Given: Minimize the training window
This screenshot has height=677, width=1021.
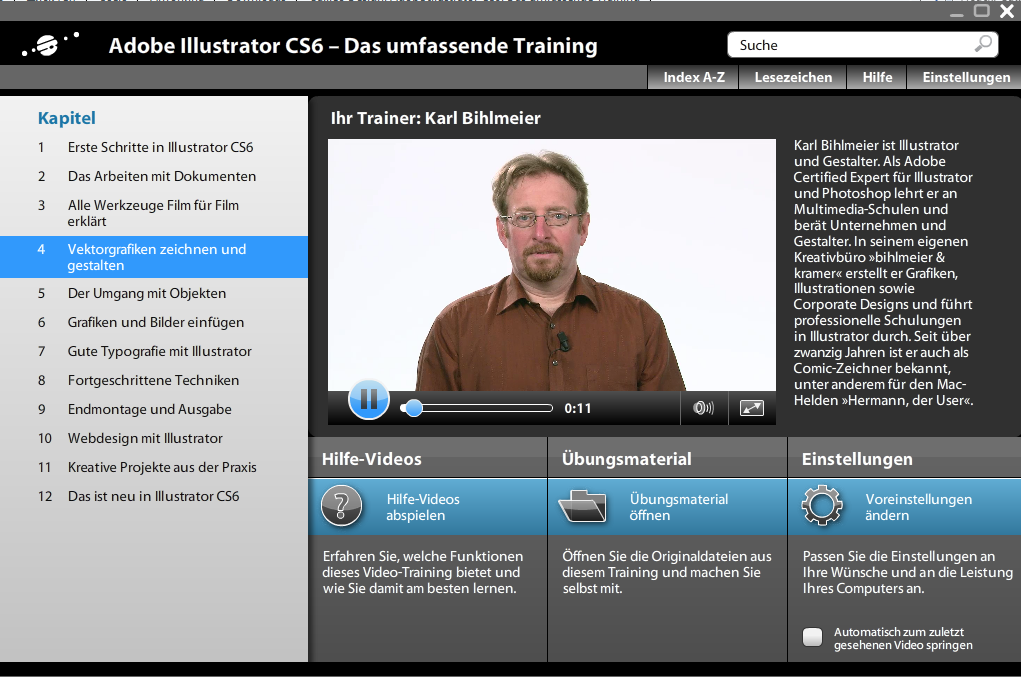Looking at the screenshot, I should pyautogui.click(x=957, y=12).
